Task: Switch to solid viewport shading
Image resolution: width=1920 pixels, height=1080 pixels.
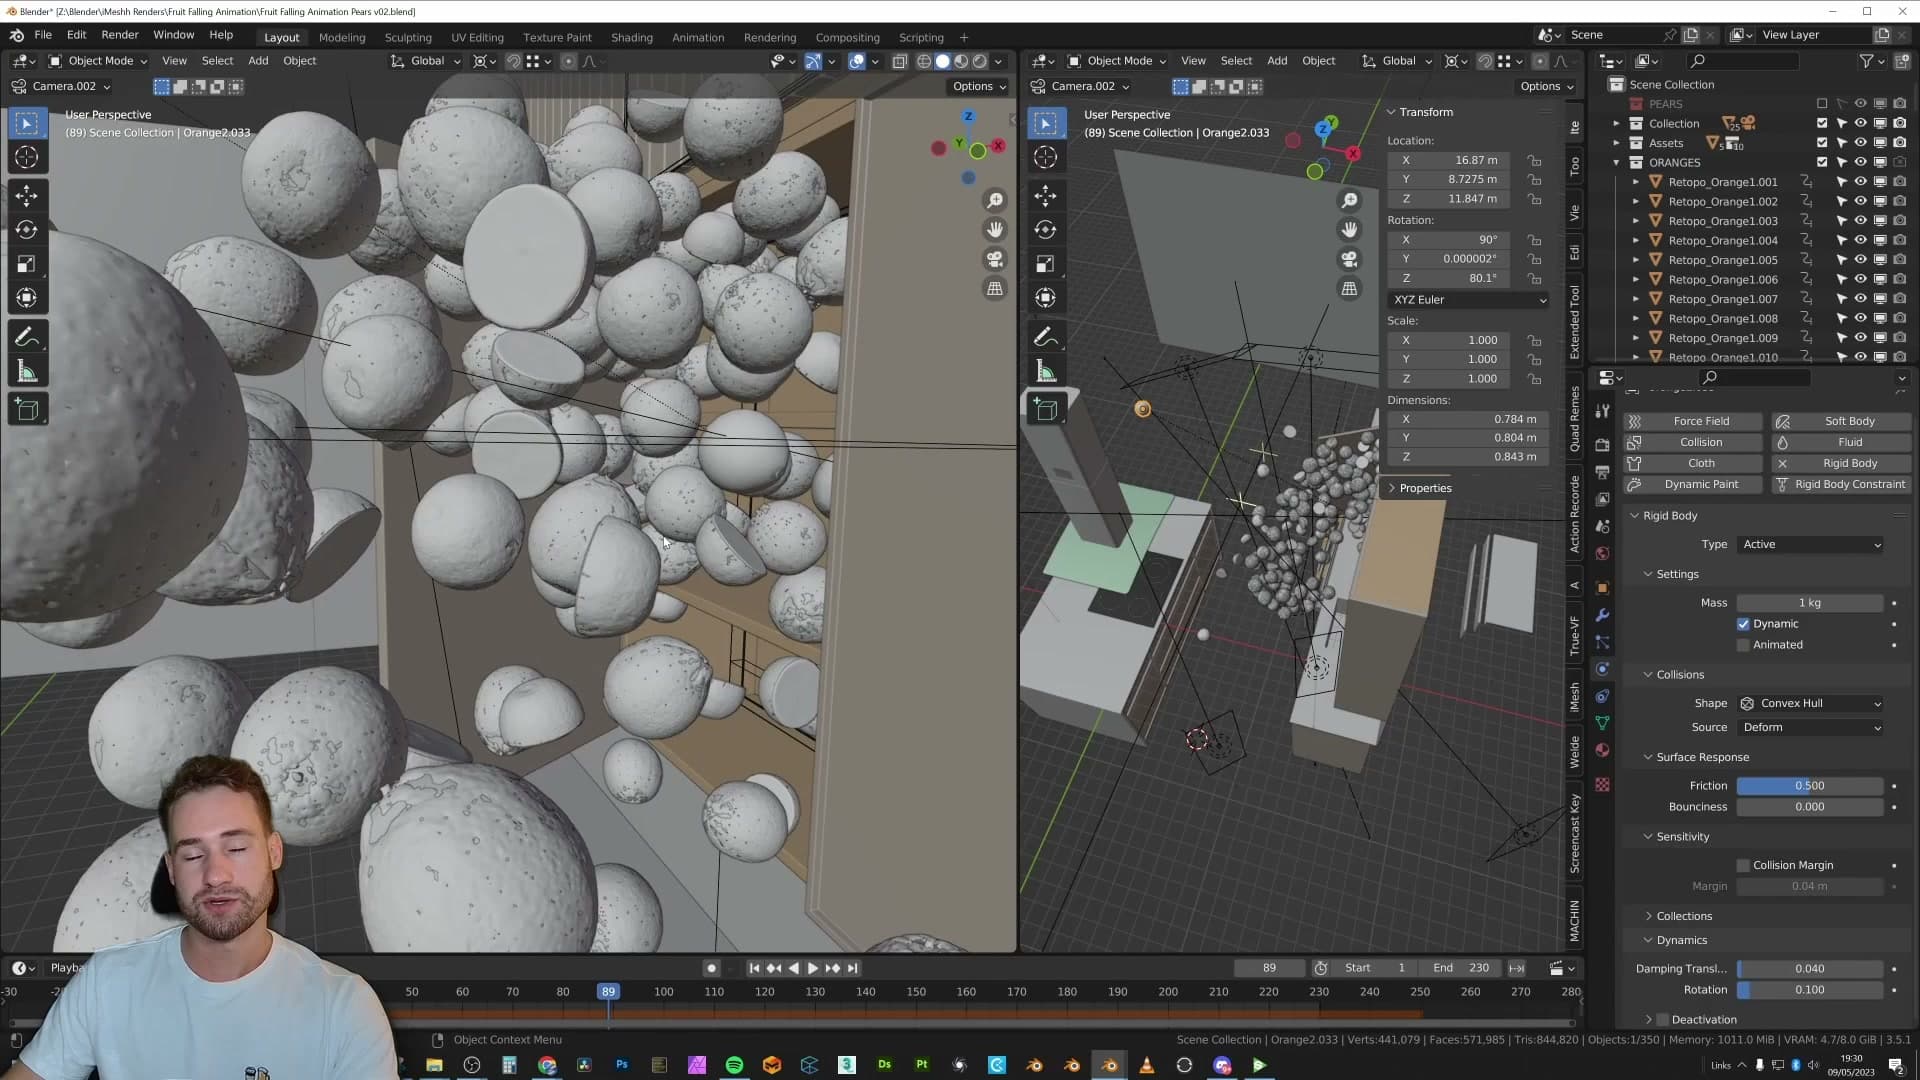Action: coord(942,62)
